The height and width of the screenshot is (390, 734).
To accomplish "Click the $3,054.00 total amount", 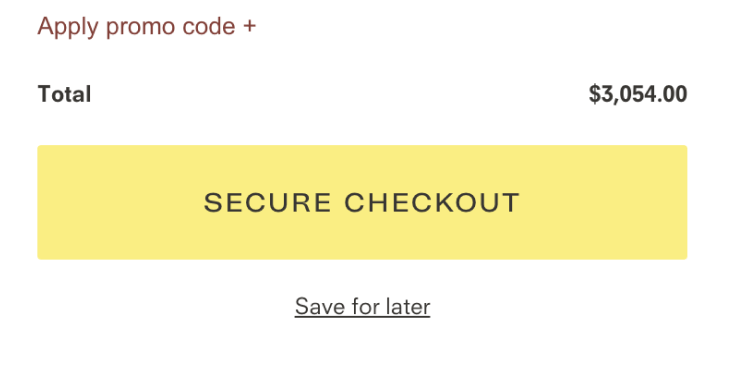I will (x=638, y=94).
